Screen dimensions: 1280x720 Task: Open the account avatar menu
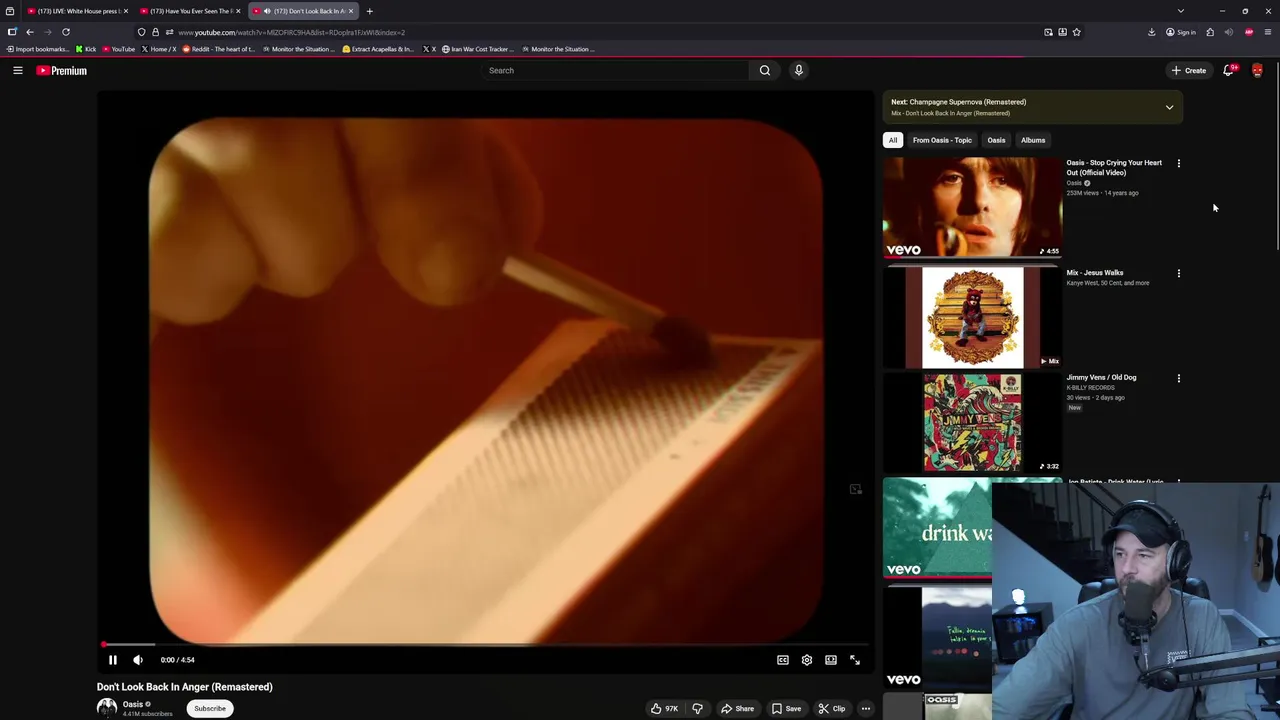(1257, 70)
